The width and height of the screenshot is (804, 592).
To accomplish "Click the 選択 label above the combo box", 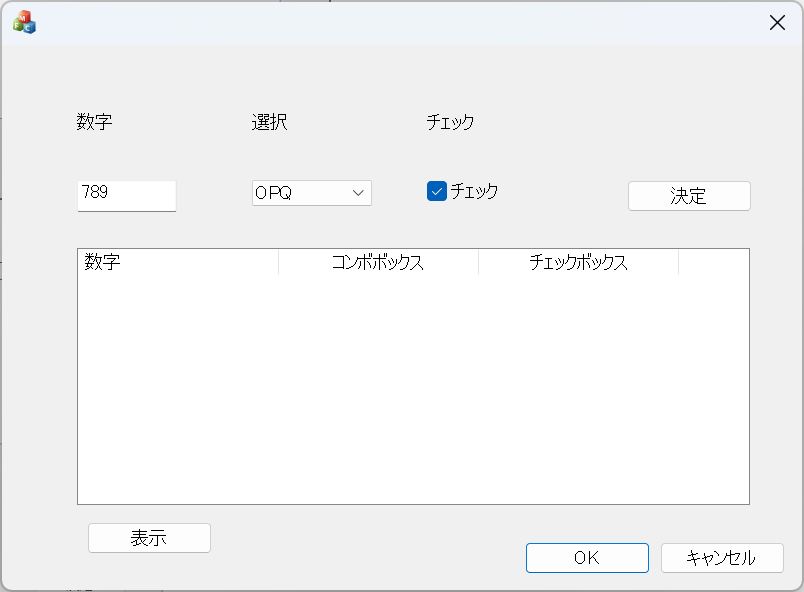I will coord(269,123).
